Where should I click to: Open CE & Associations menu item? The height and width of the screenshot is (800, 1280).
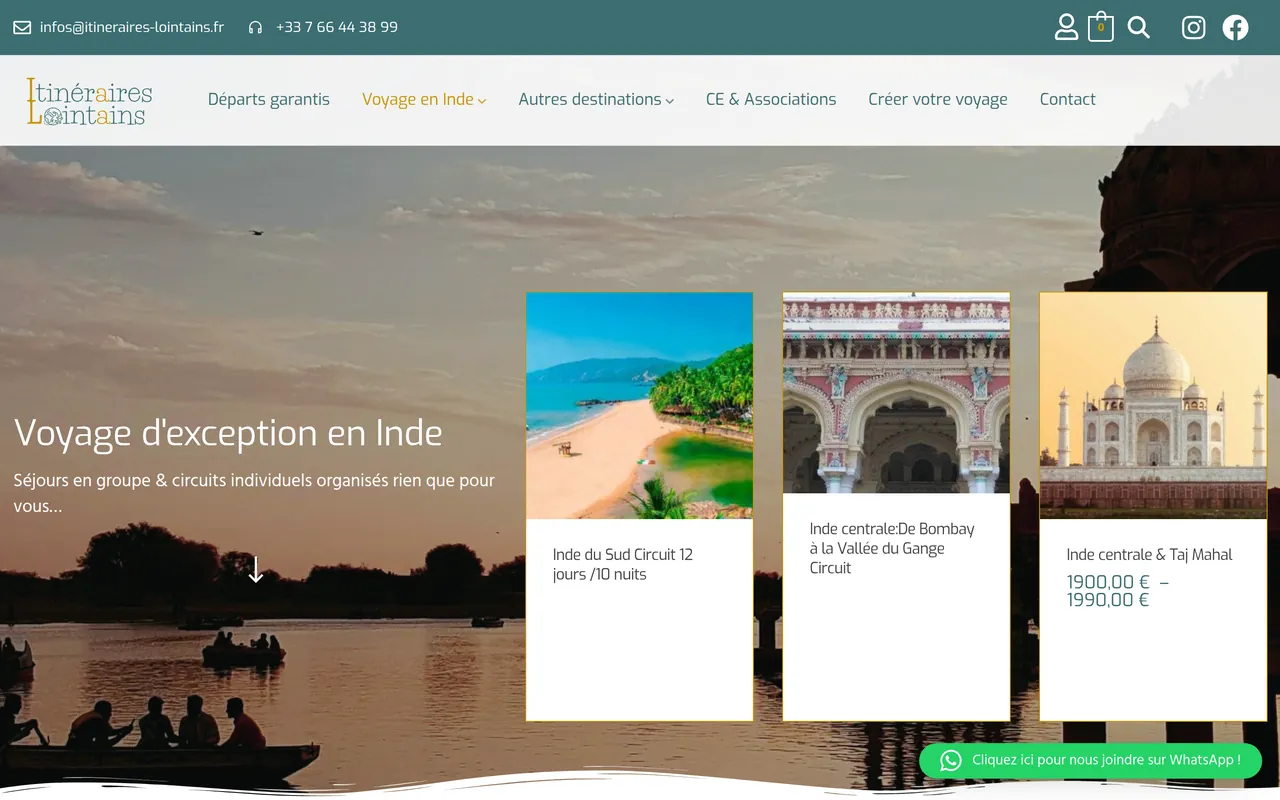pyautogui.click(x=771, y=99)
